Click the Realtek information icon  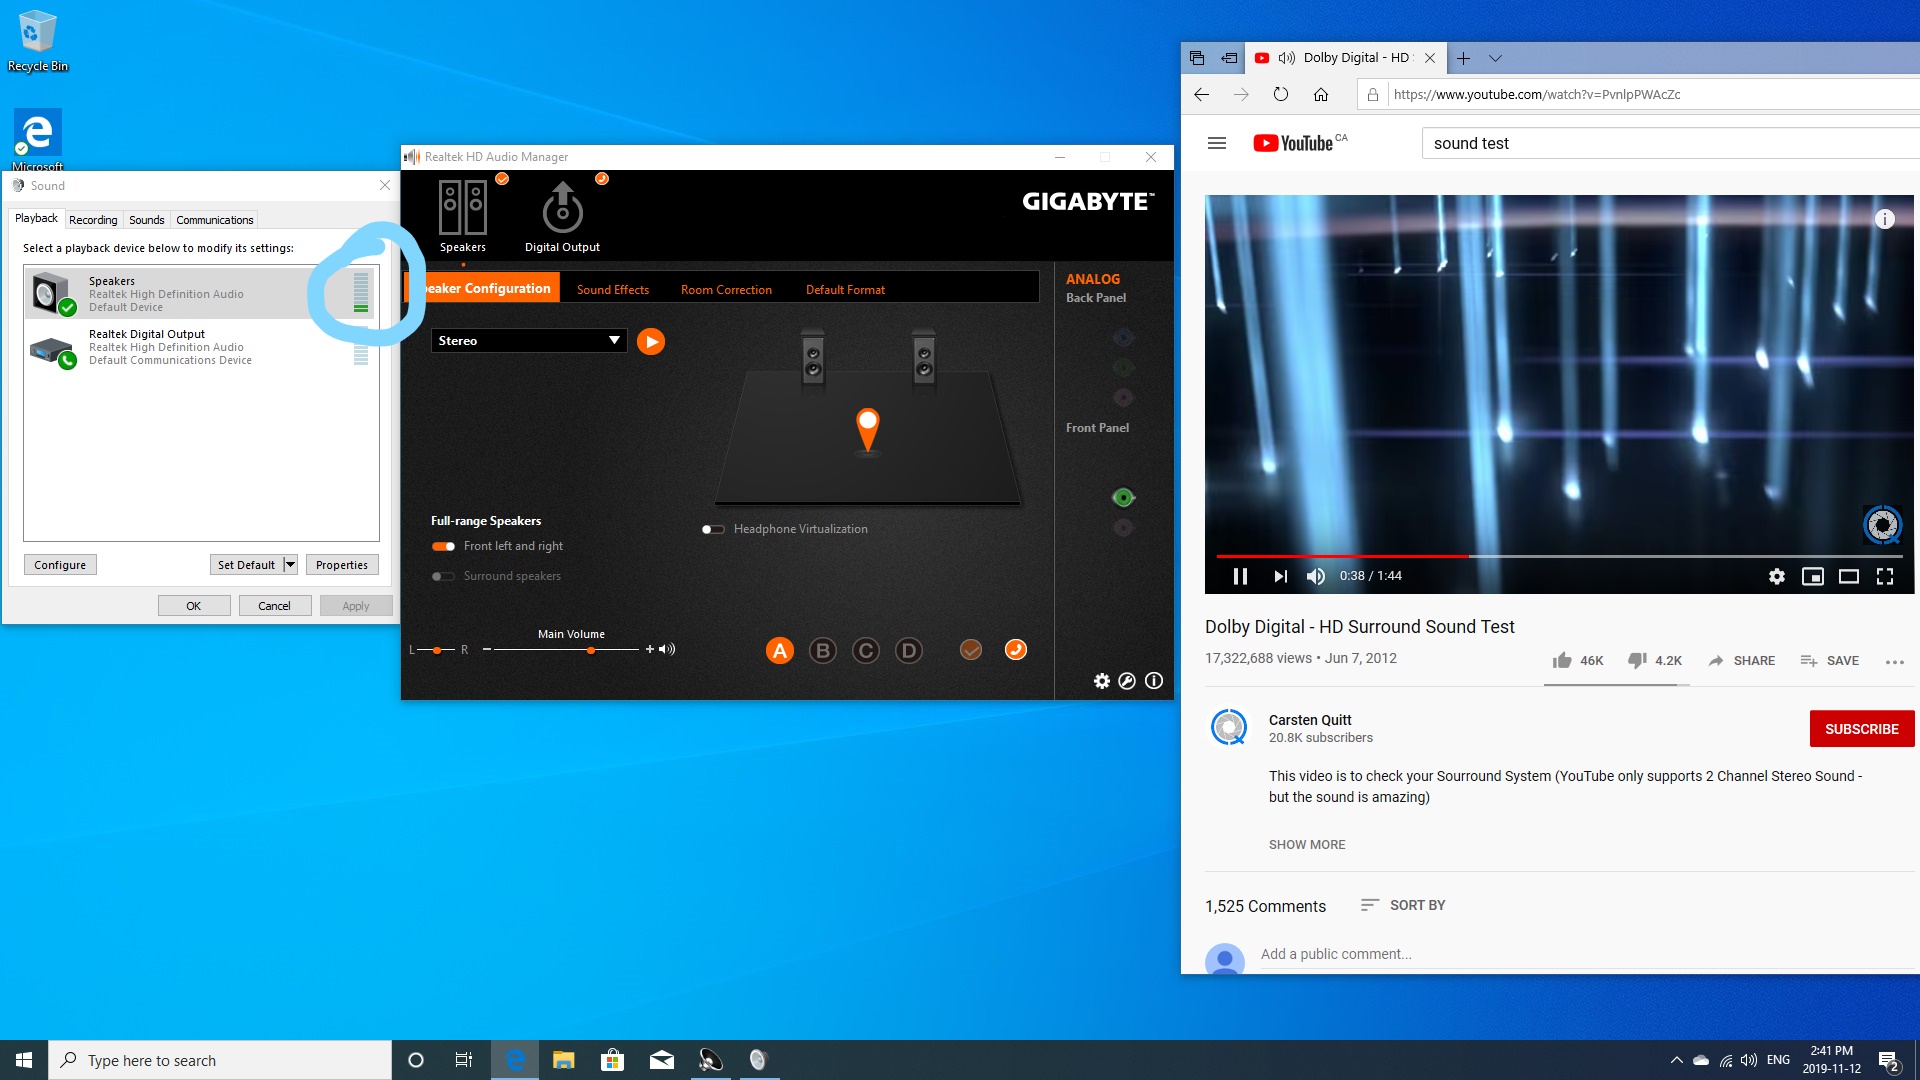pos(1154,681)
